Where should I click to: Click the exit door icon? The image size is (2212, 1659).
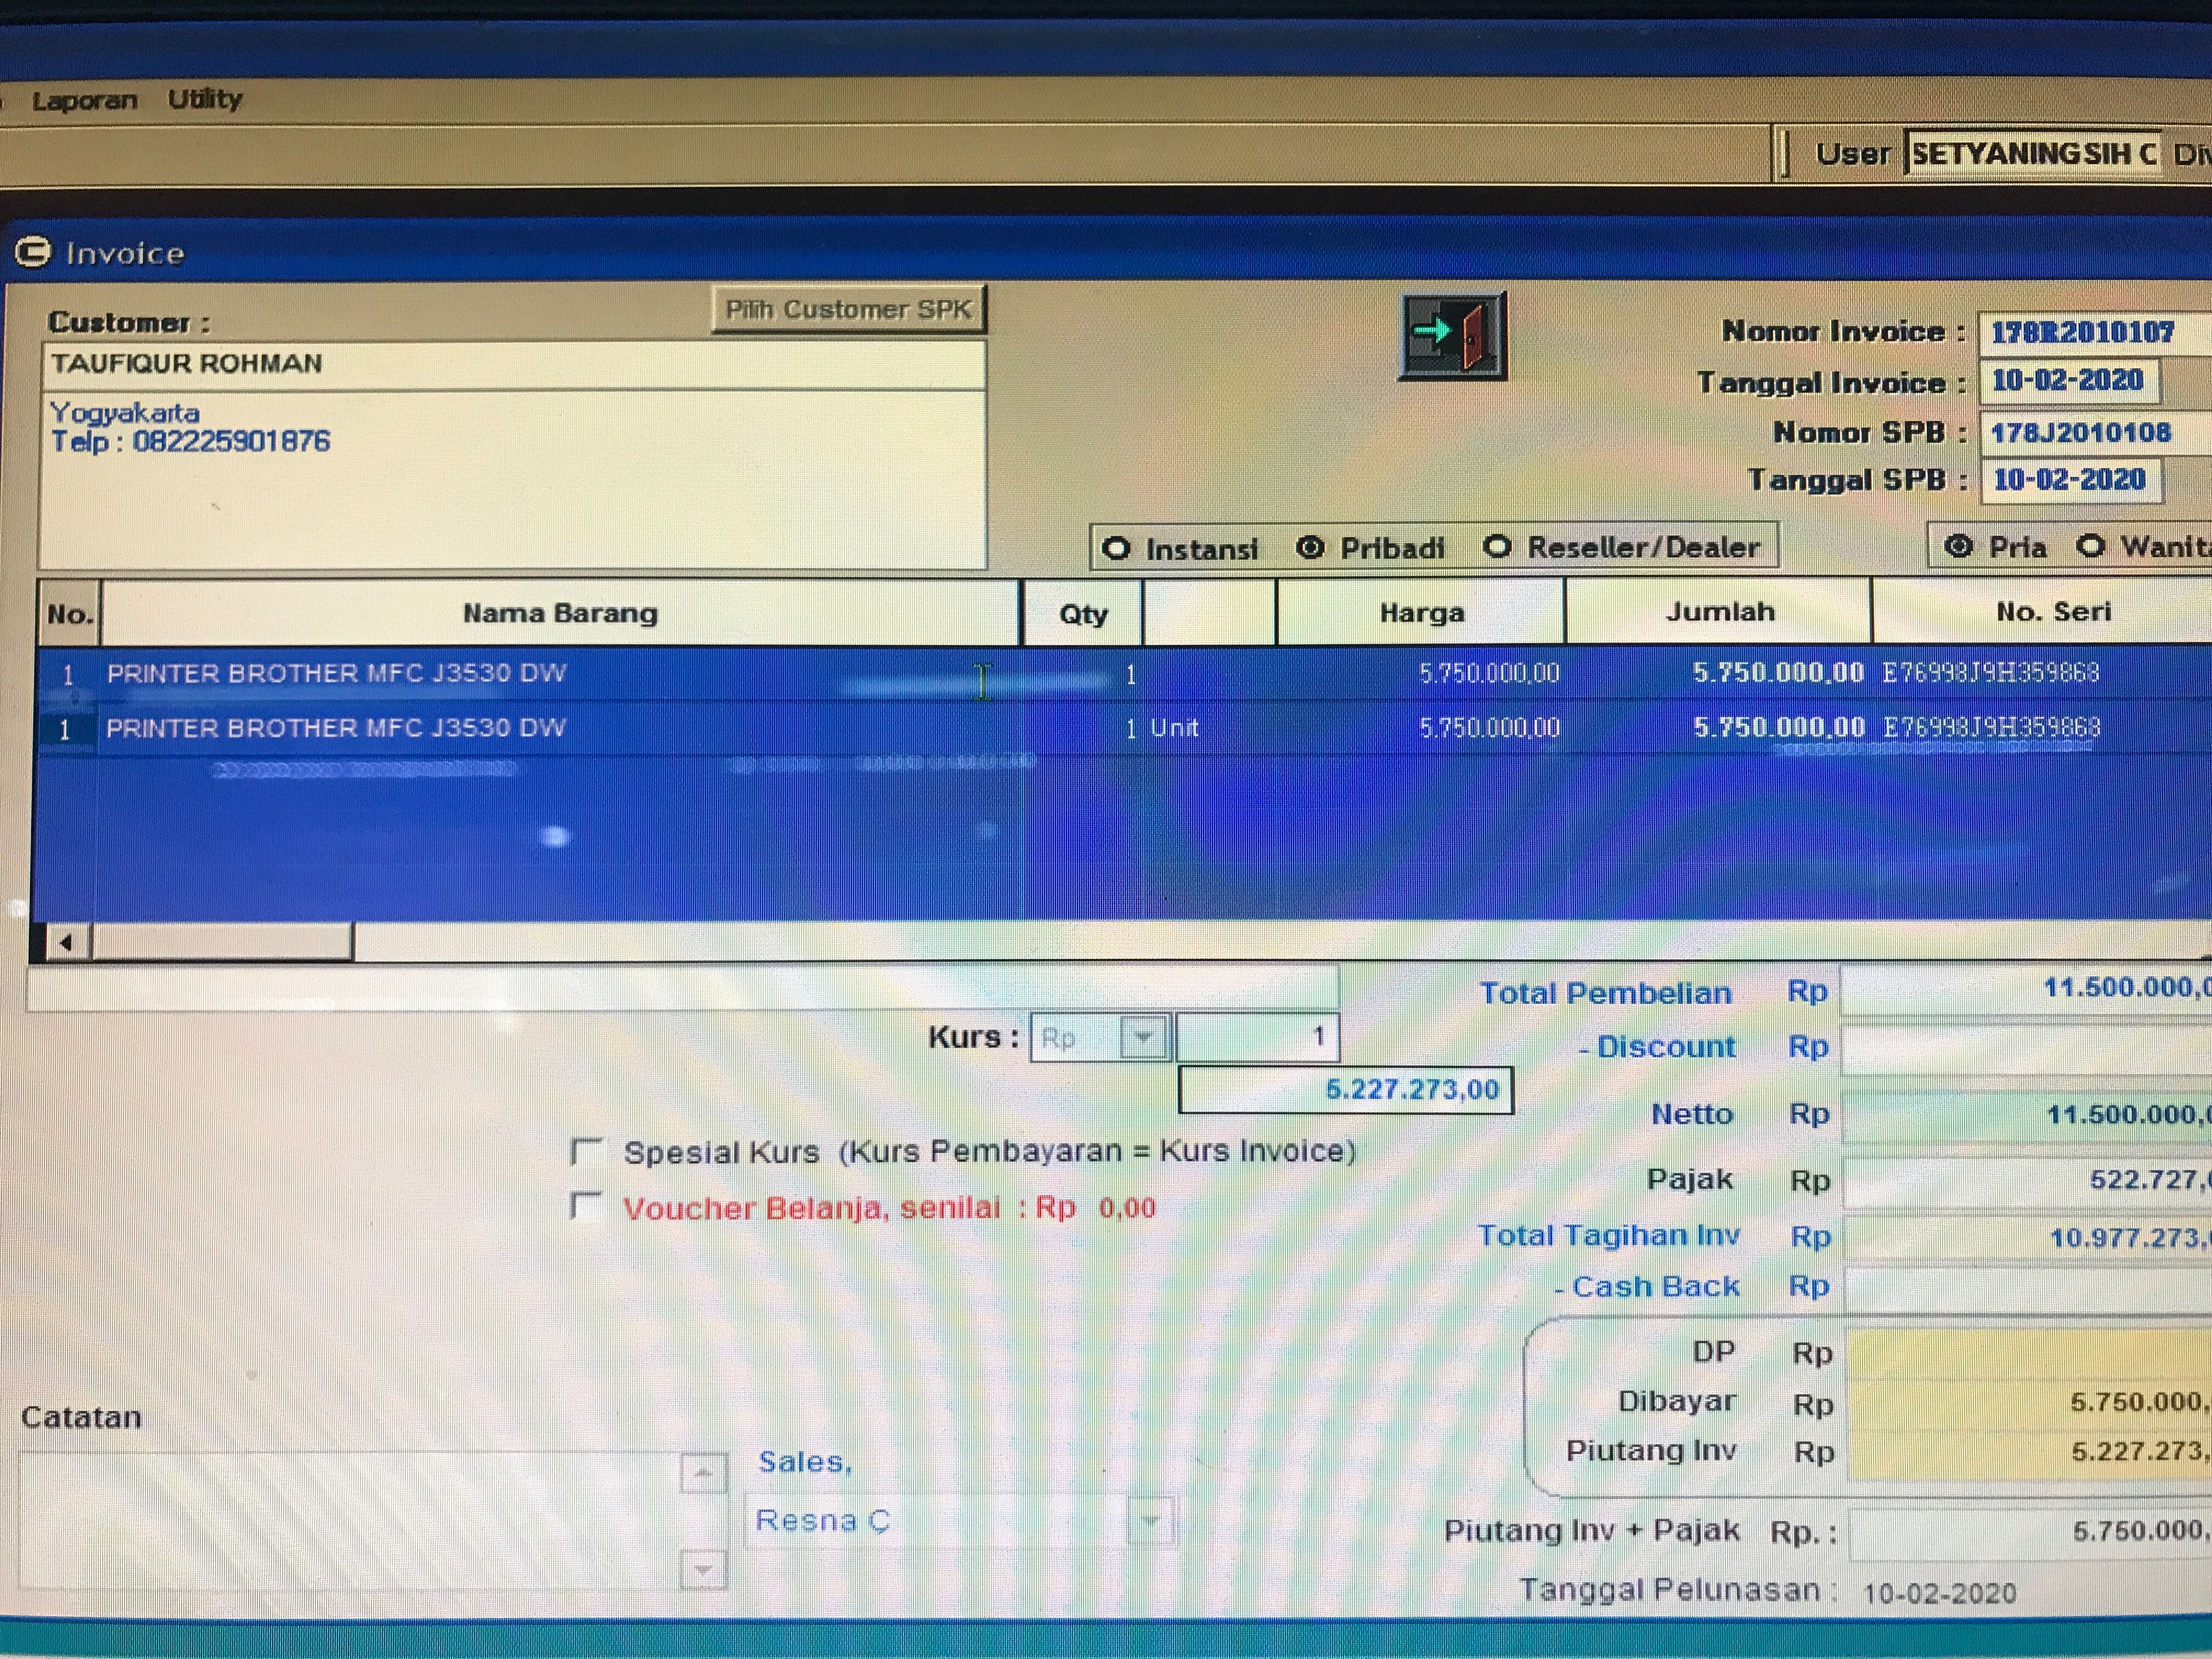(x=1452, y=336)
